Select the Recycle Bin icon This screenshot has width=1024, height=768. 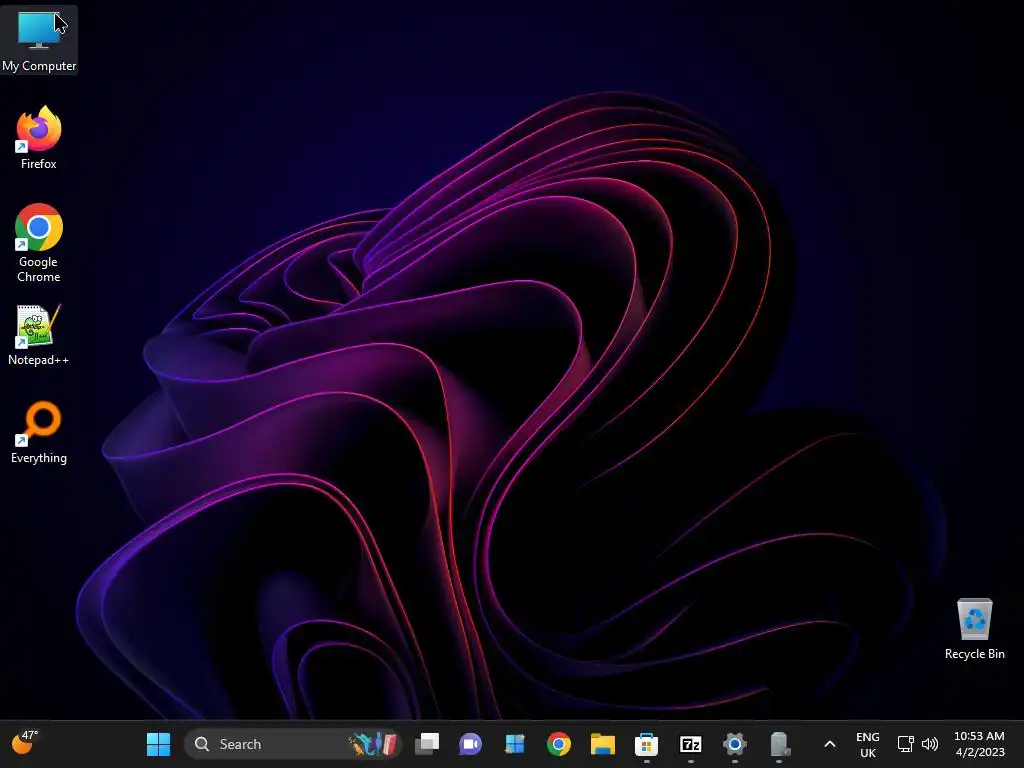click(974, 629)
